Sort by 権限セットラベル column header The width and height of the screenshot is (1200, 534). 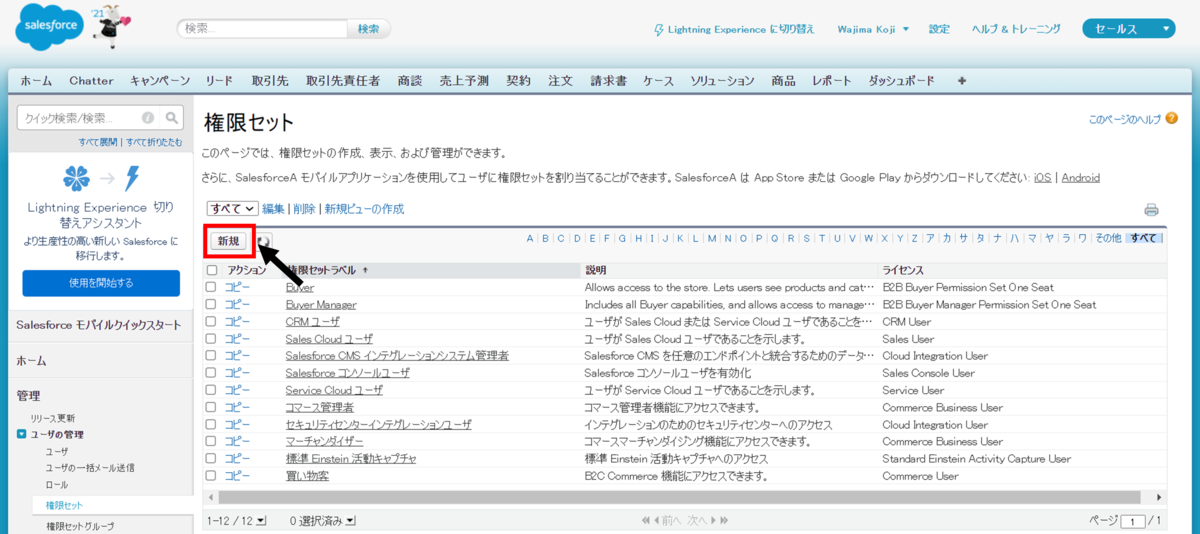coord(327,270)
